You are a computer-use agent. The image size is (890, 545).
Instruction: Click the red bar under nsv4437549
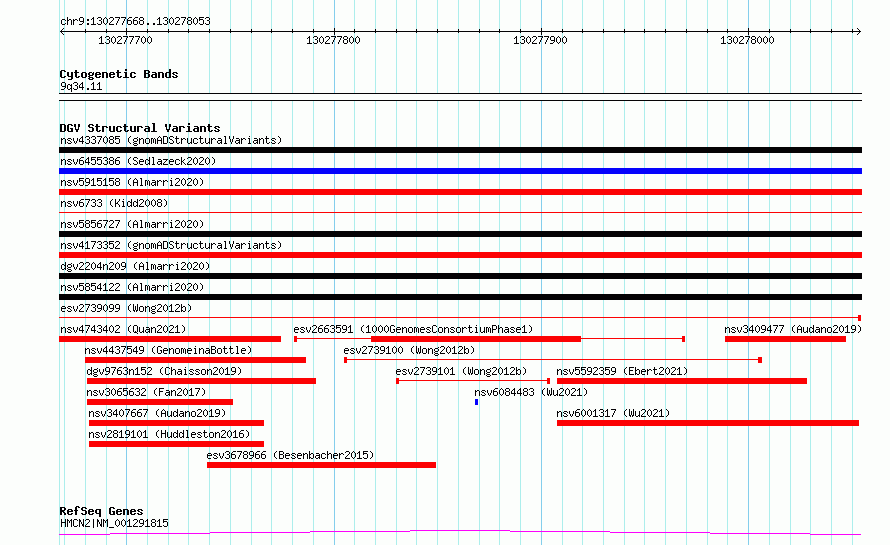tap(195, 360)
